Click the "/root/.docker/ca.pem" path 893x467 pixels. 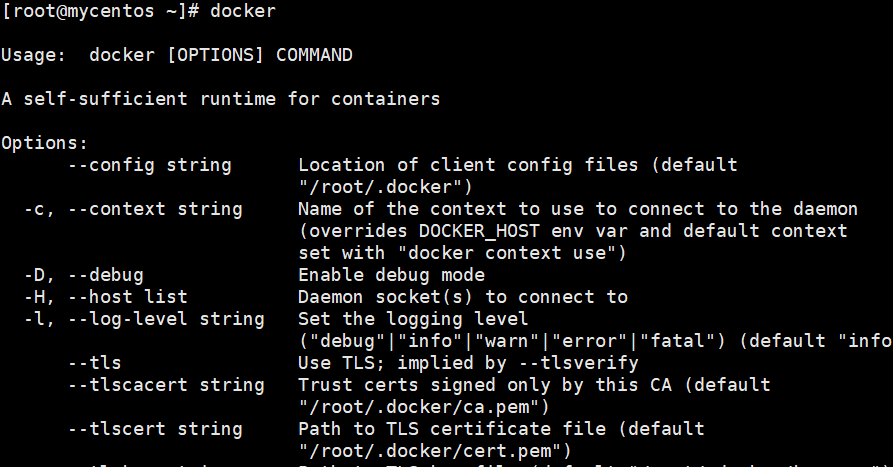click(424, 407)
